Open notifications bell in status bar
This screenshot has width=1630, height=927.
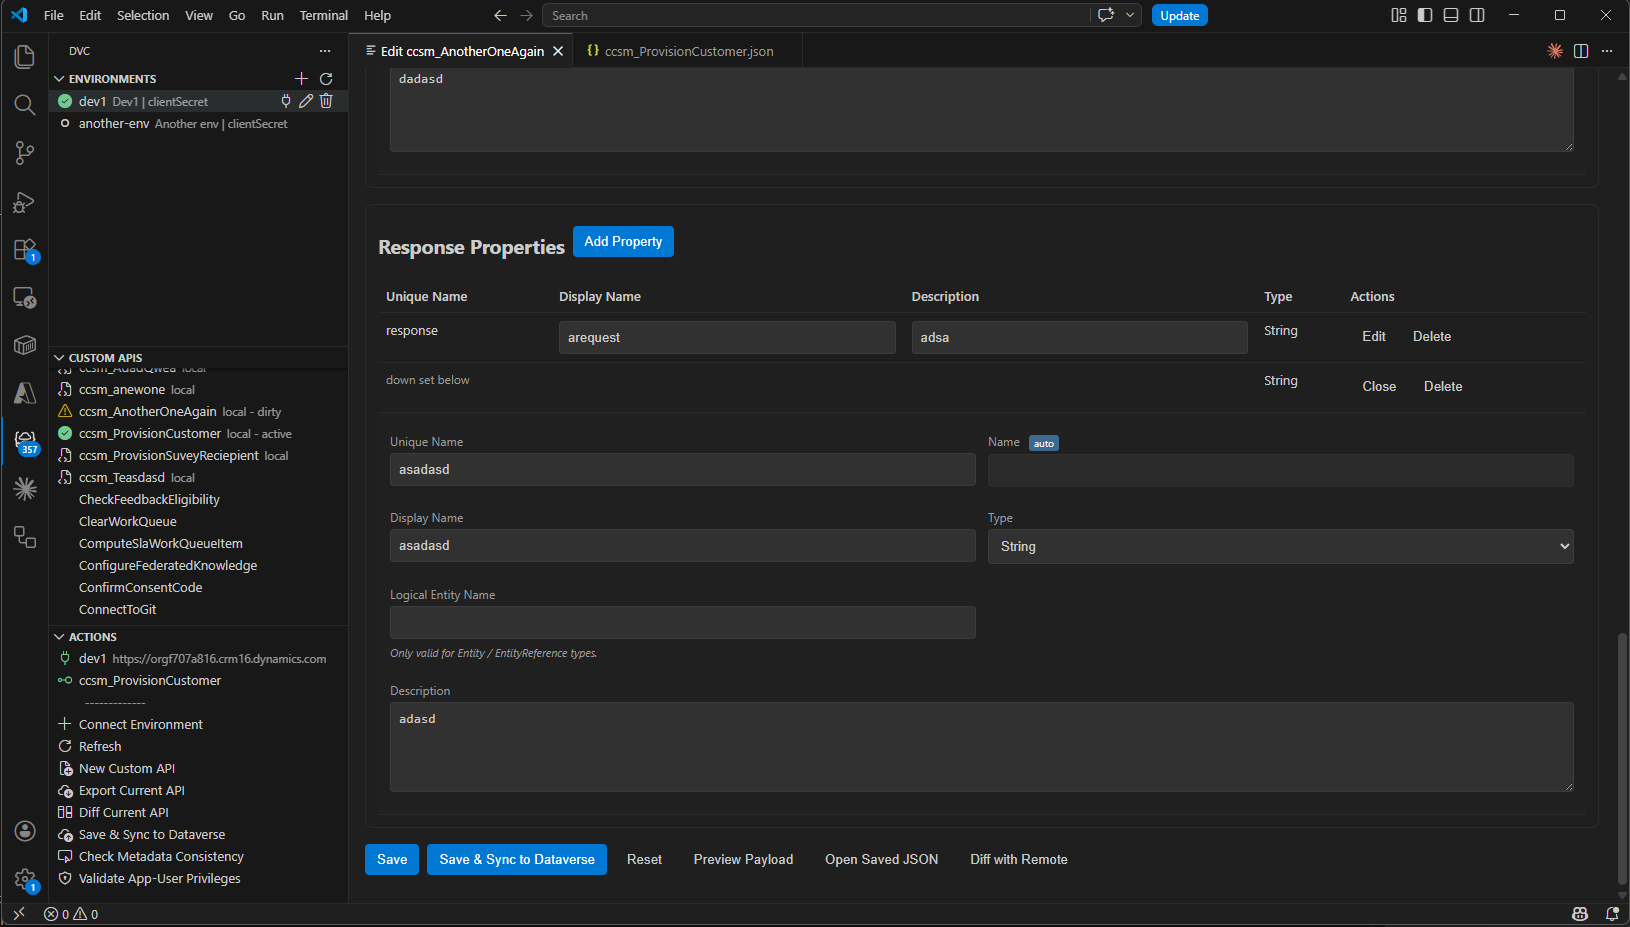click(x=1612, y=914)
